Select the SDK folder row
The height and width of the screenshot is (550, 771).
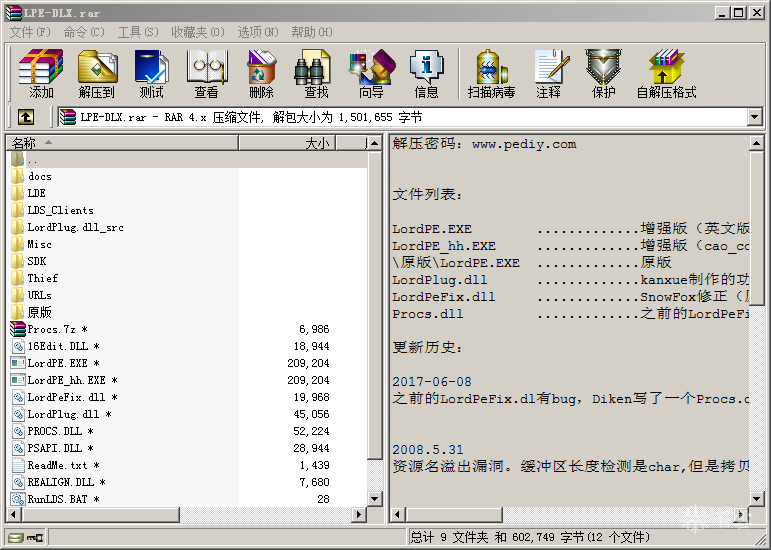[187, 261]
